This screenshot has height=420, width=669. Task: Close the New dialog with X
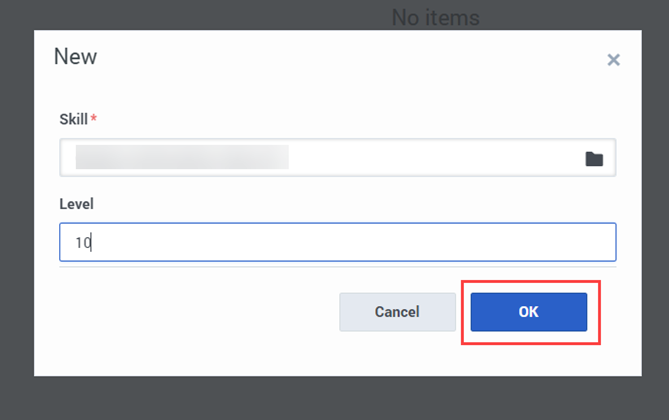613,60
